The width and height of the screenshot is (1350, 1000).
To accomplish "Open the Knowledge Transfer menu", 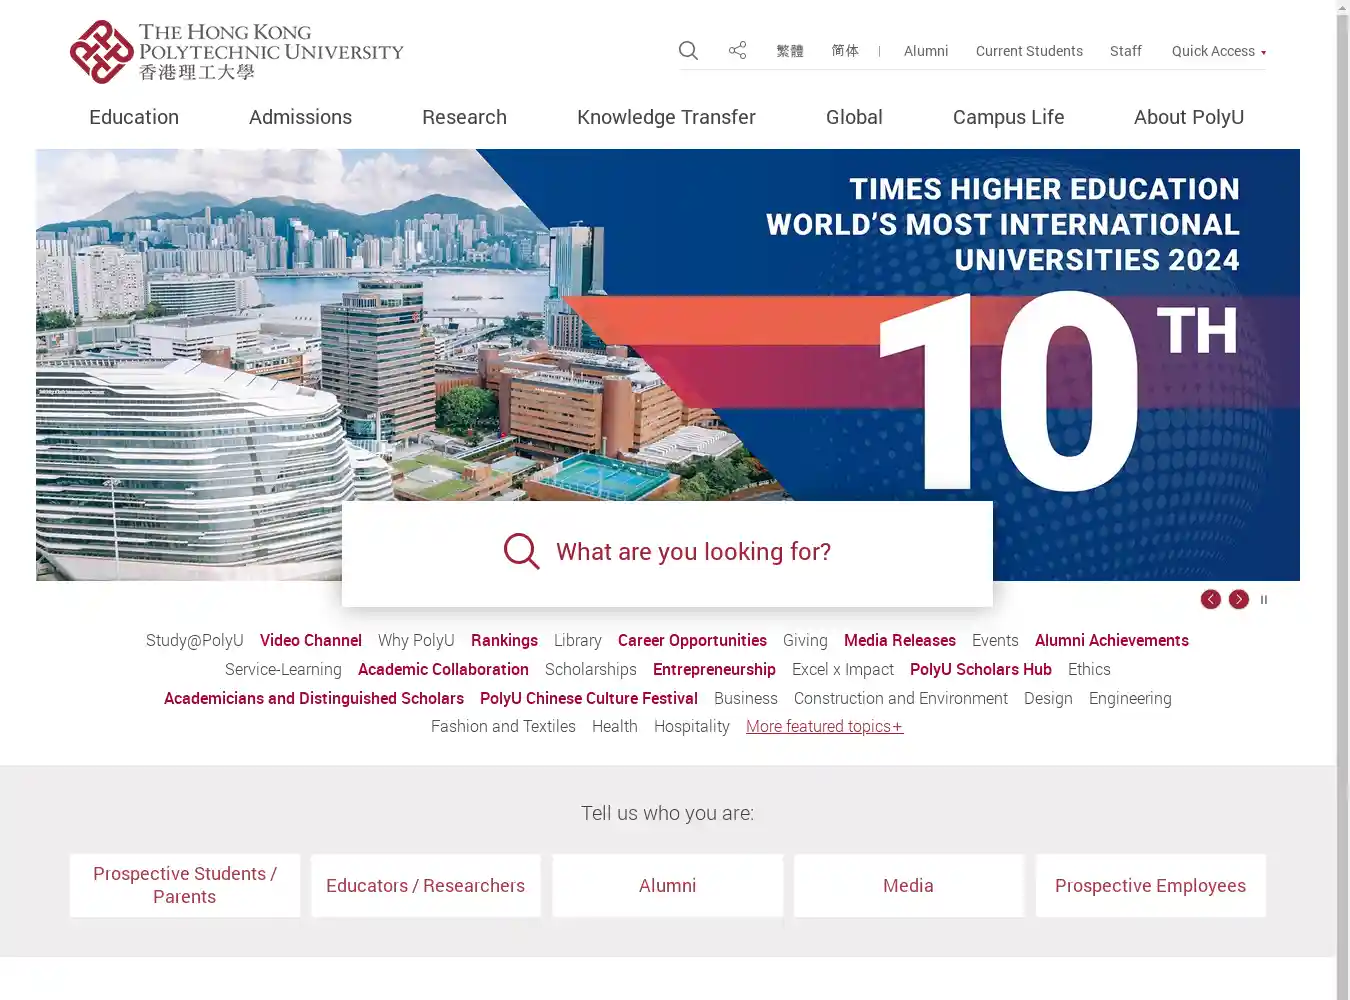I will [x=666, y=117].
